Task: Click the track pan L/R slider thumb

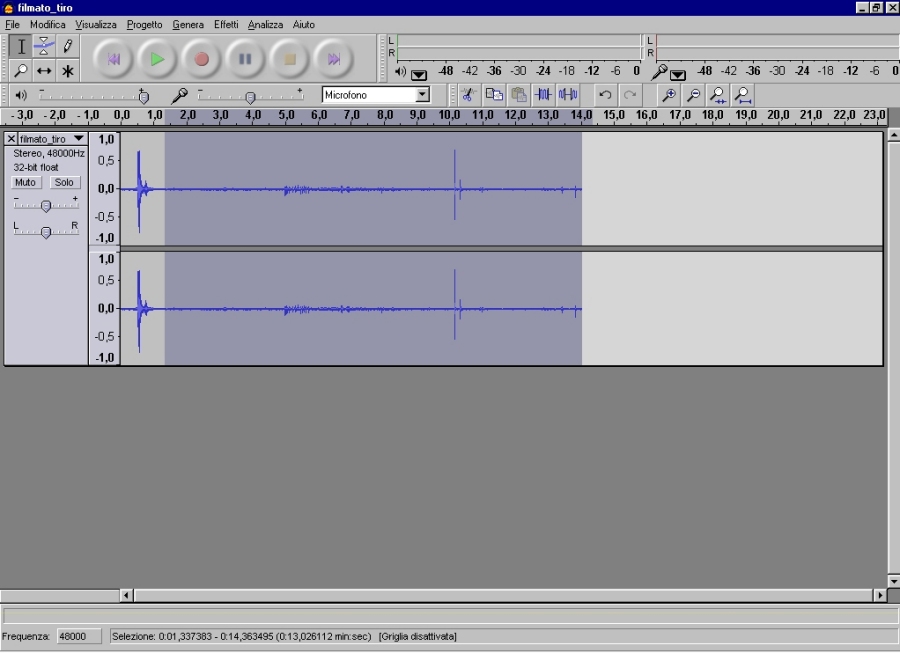Action: point(46,232)
